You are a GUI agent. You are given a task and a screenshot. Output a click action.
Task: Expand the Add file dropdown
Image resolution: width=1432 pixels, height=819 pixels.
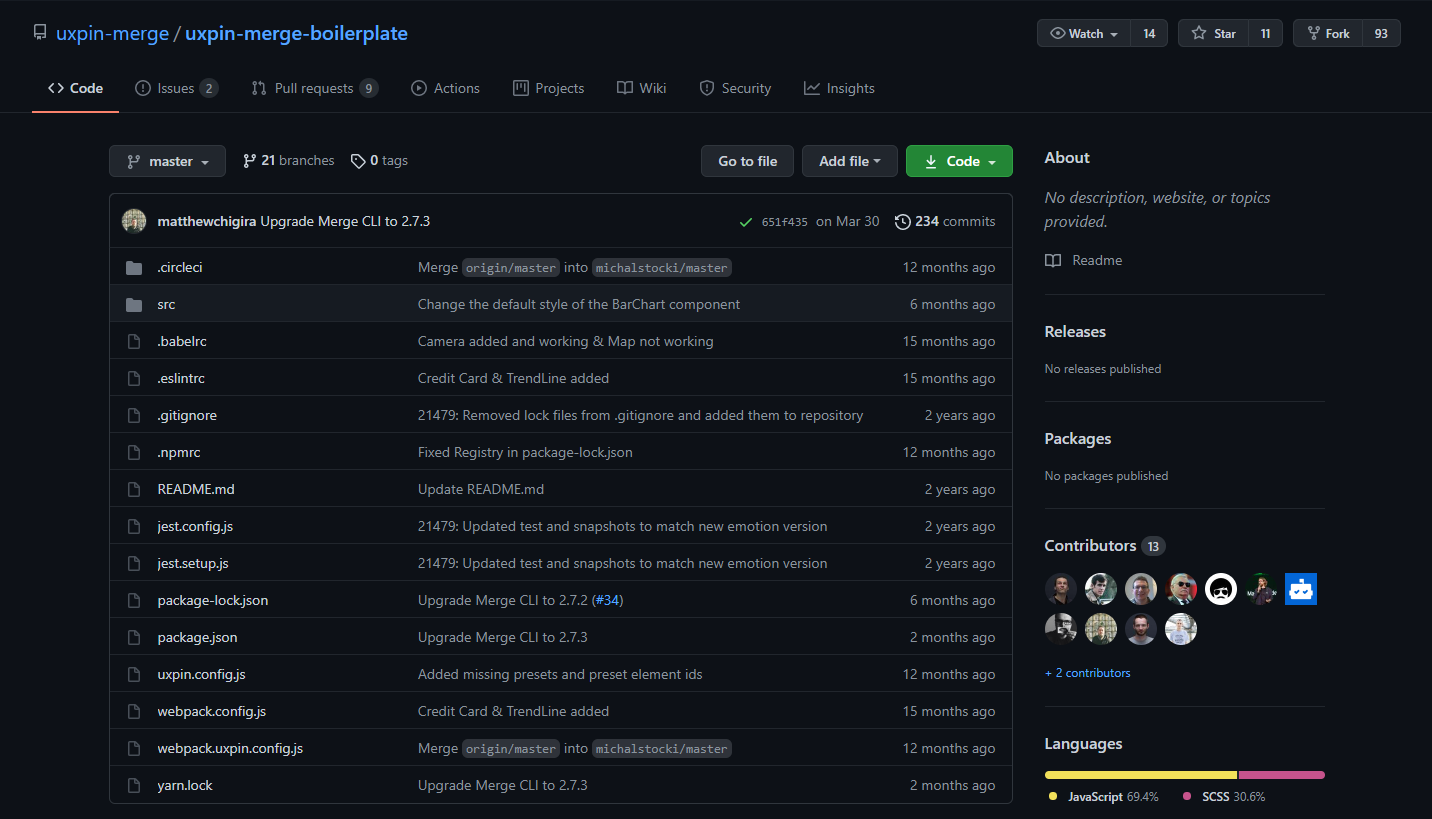tap(849, 161)
